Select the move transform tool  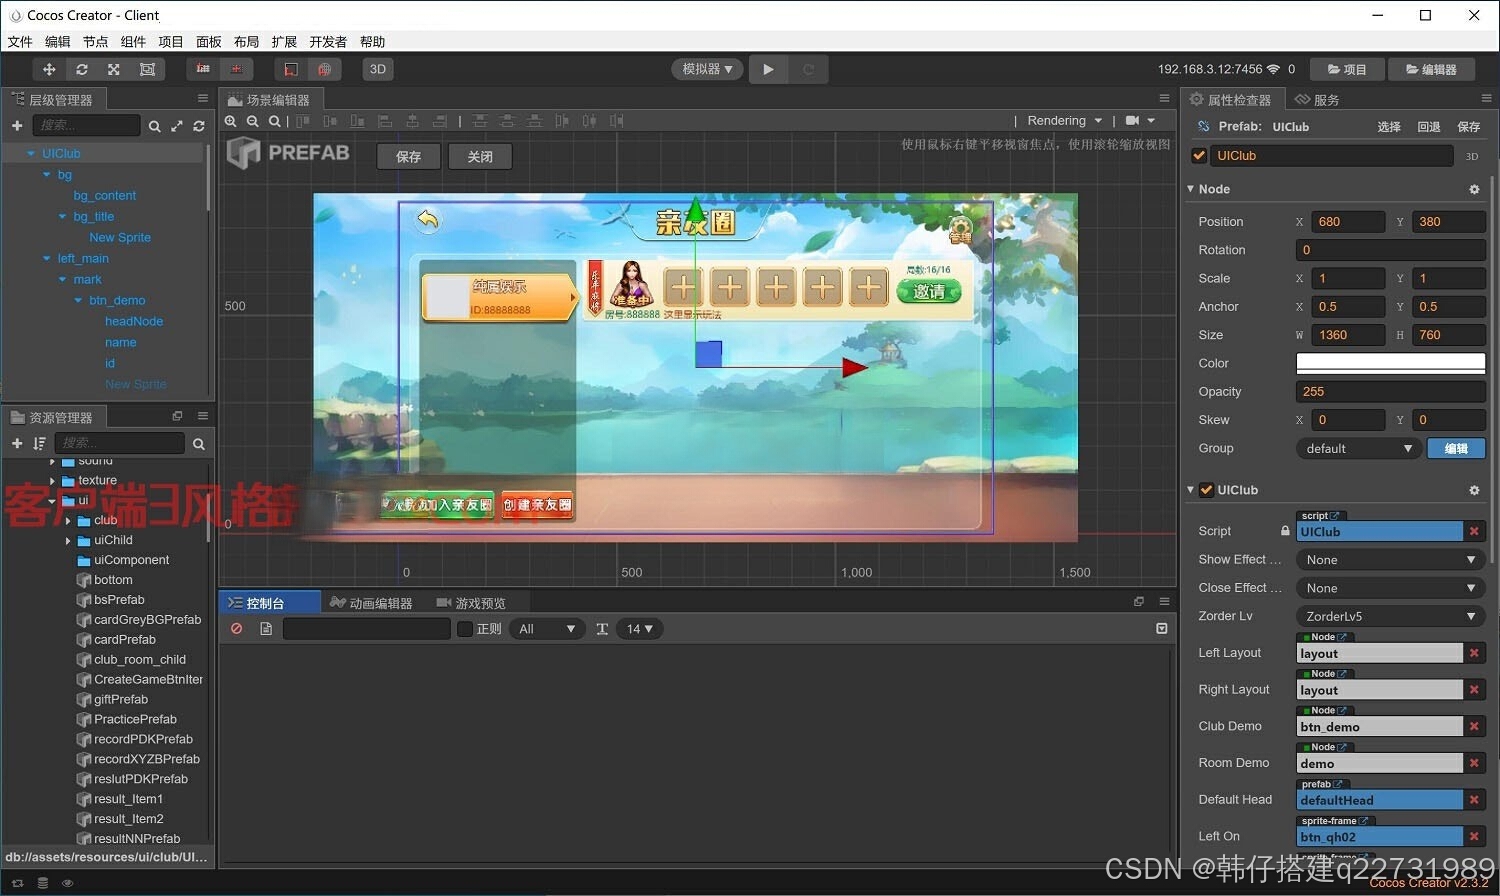(x=49, y=69)
